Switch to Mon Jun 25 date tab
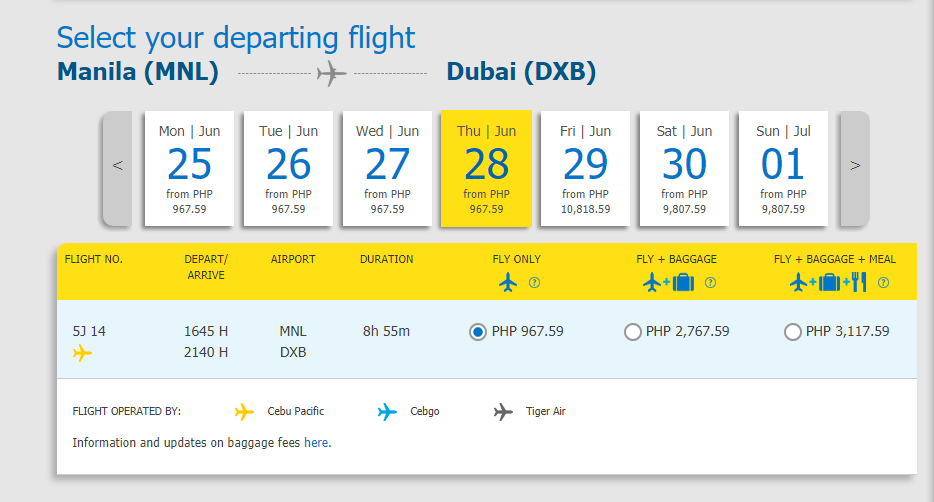The height and width of the screenshot is (502, 934). [189, 169]
